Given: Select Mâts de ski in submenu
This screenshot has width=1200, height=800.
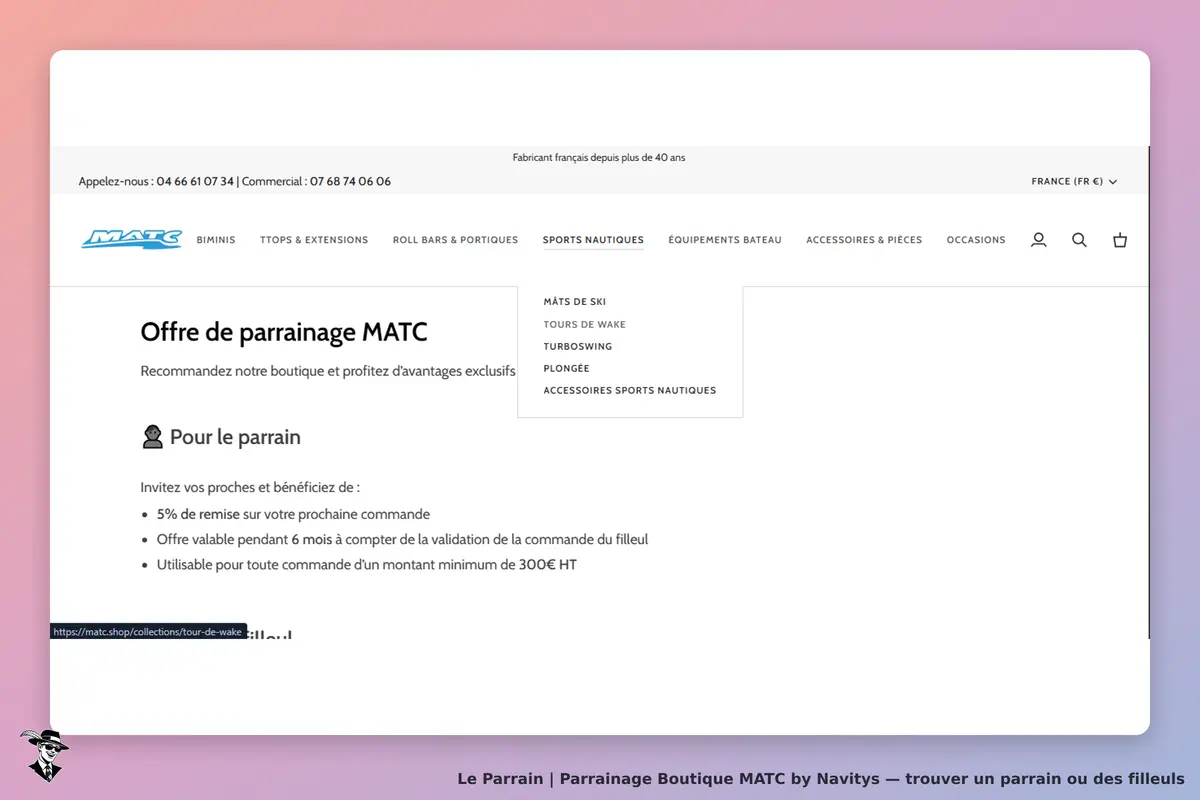Looking at the screenshot, I should [575, 302].
